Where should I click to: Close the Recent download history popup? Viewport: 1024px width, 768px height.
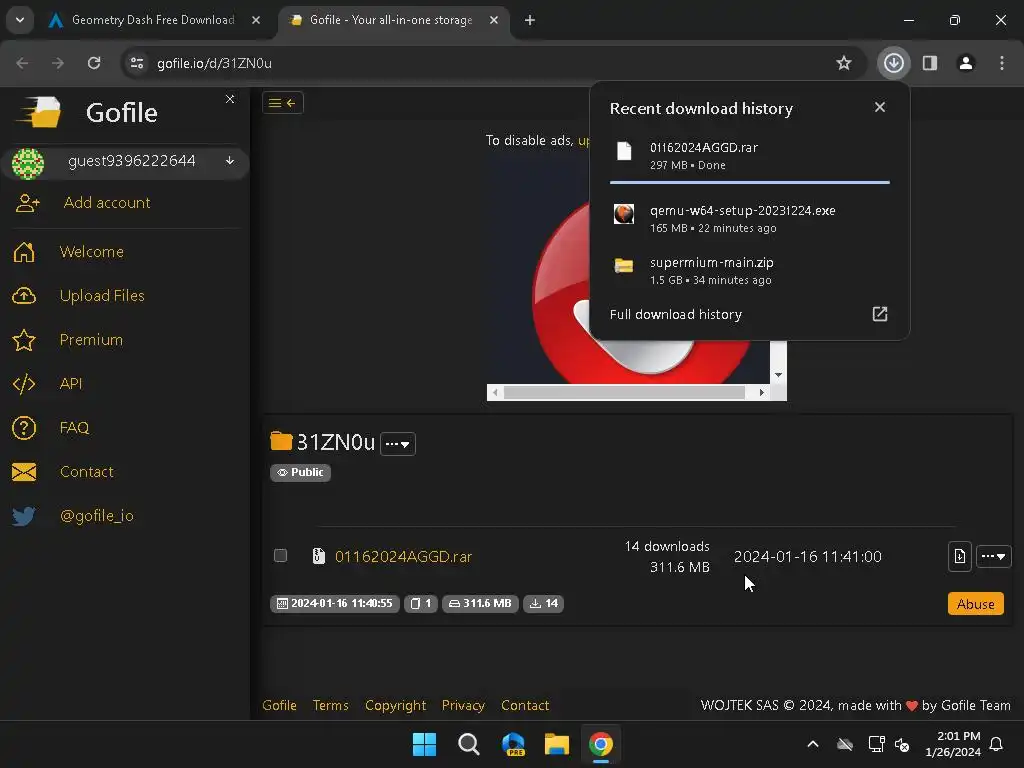click(x=880, y=107)
